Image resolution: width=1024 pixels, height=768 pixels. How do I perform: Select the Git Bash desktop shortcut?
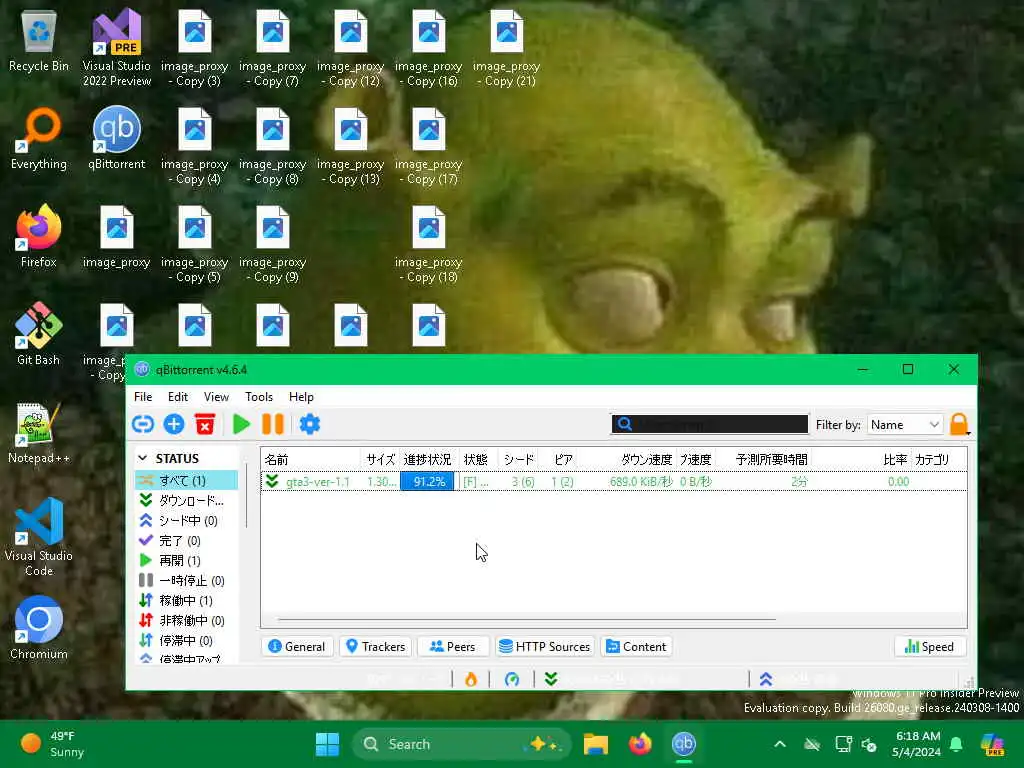39,334
